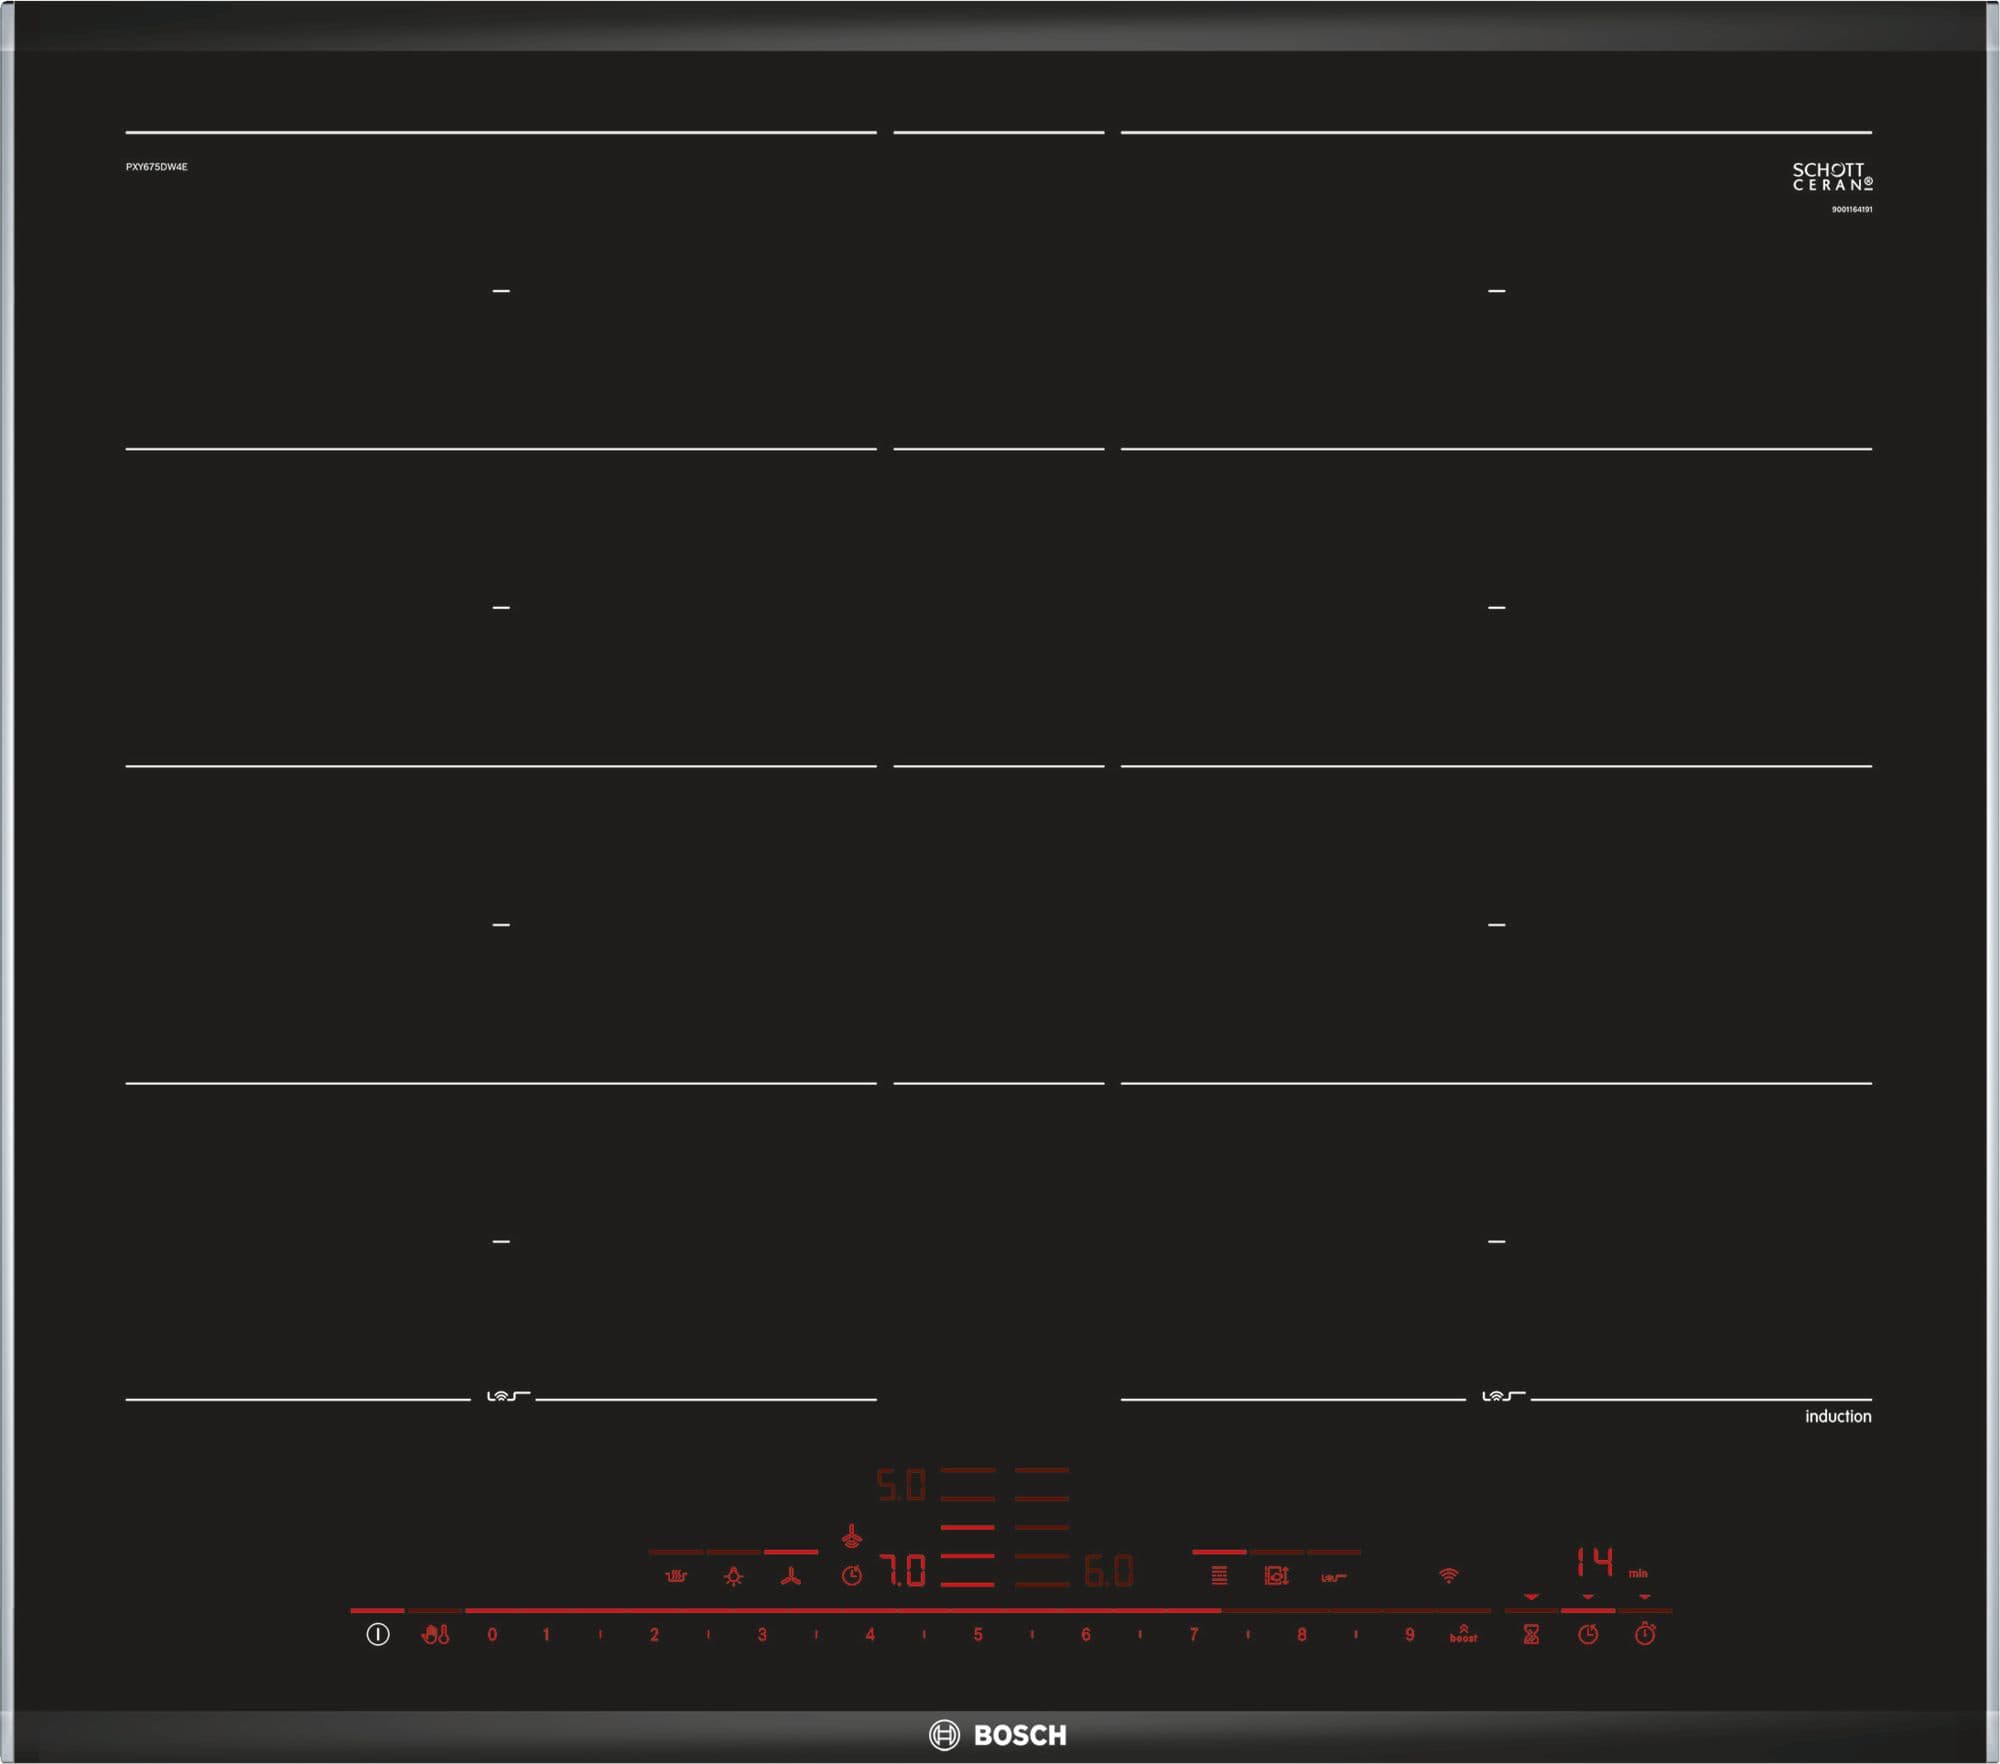Tap the arrow above the clock icon

(1588, 1597)
